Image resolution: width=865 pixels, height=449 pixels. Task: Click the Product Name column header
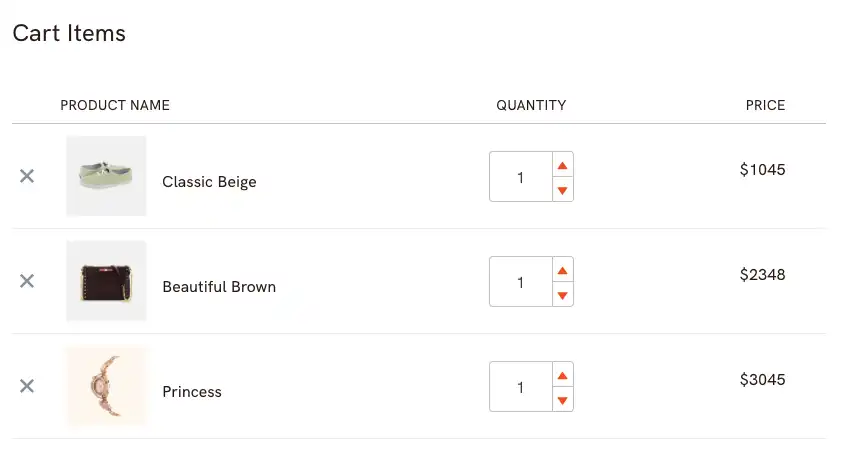(x=115, y=105)
